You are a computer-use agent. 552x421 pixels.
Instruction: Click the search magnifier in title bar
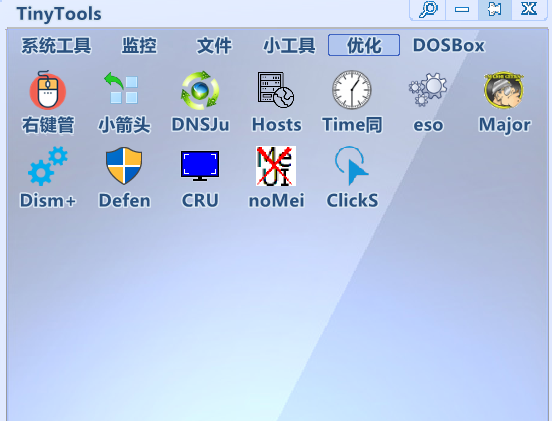(428, 10)
